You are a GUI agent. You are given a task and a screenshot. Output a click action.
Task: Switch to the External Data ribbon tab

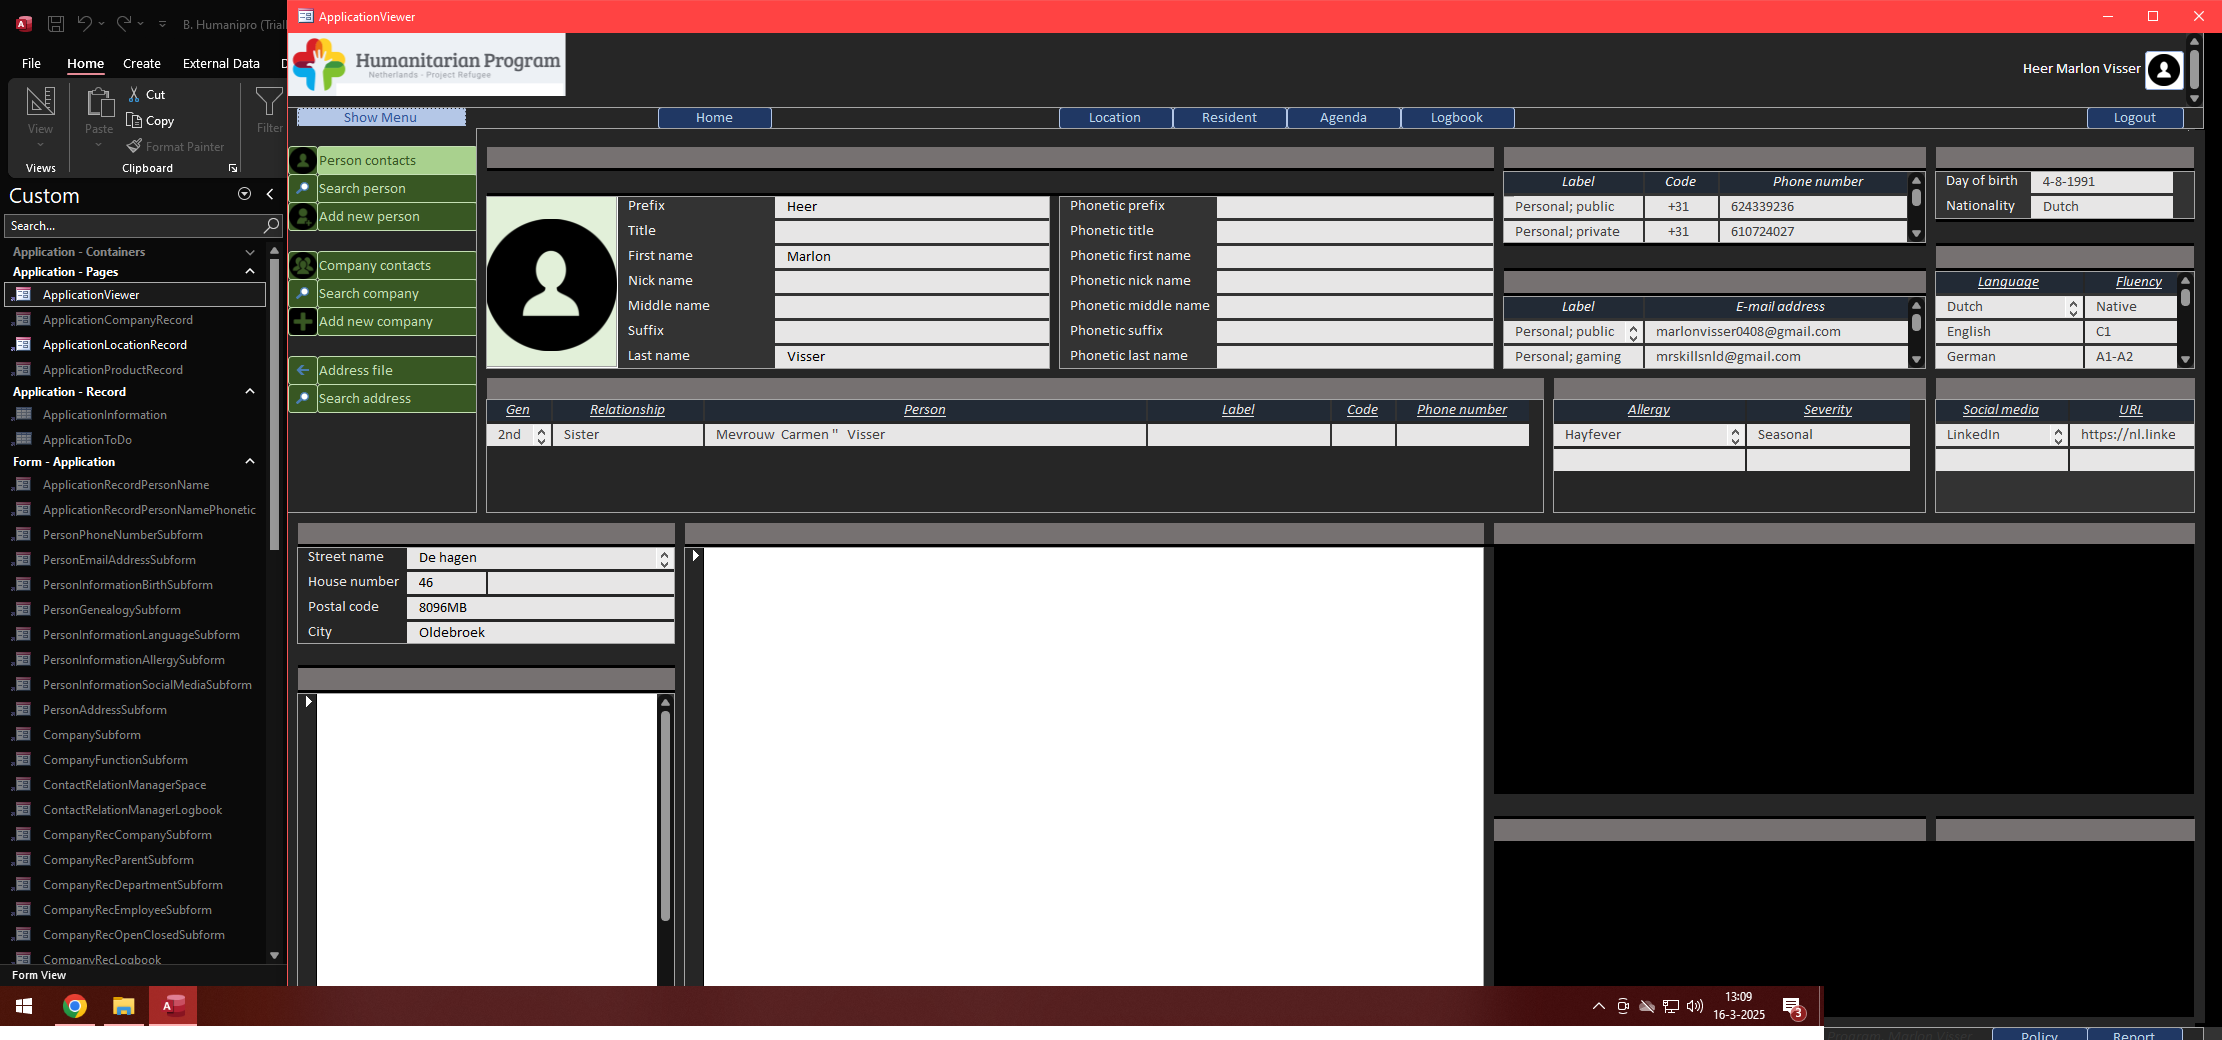coord(221,63)
